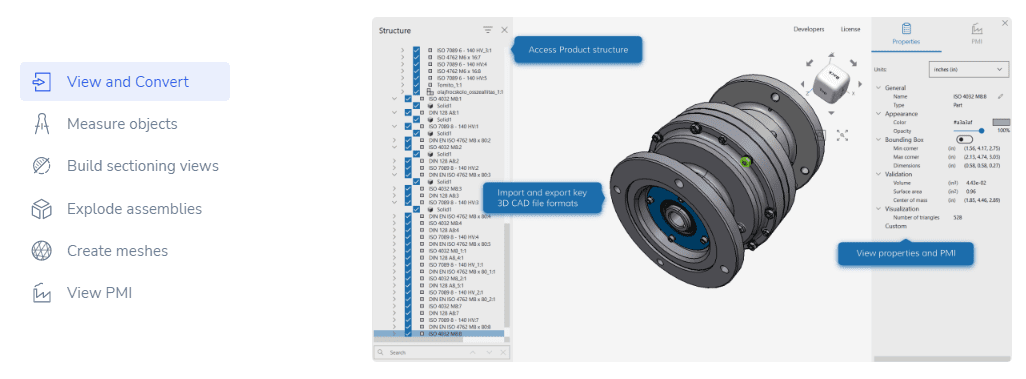
Task: Click the fit-to-view icon below the view cube
Action: 842,135
